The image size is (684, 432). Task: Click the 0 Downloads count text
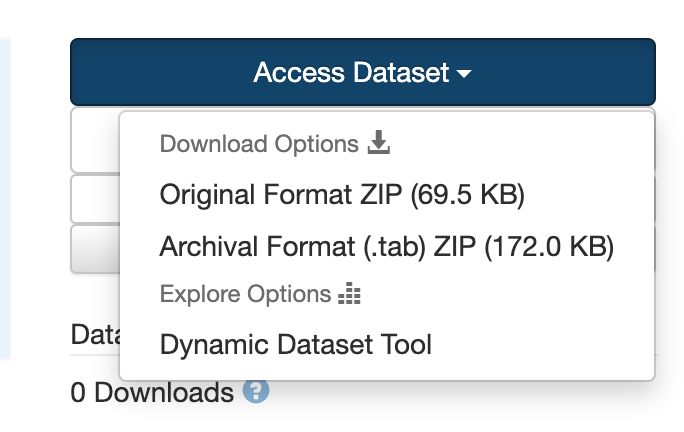[152, 392]
